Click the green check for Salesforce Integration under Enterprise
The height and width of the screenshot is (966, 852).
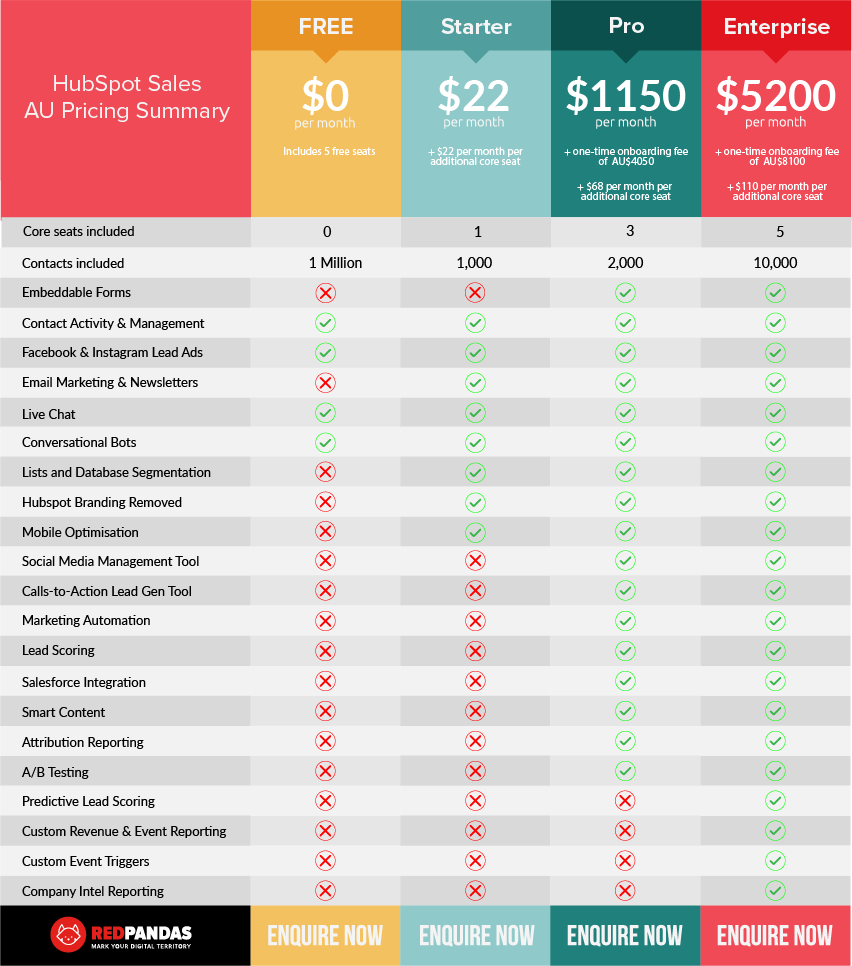[775, 682]
